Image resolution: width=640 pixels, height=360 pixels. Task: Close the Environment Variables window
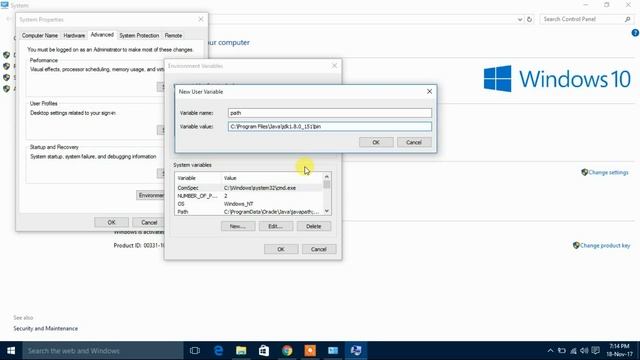[x=334, y=65]
